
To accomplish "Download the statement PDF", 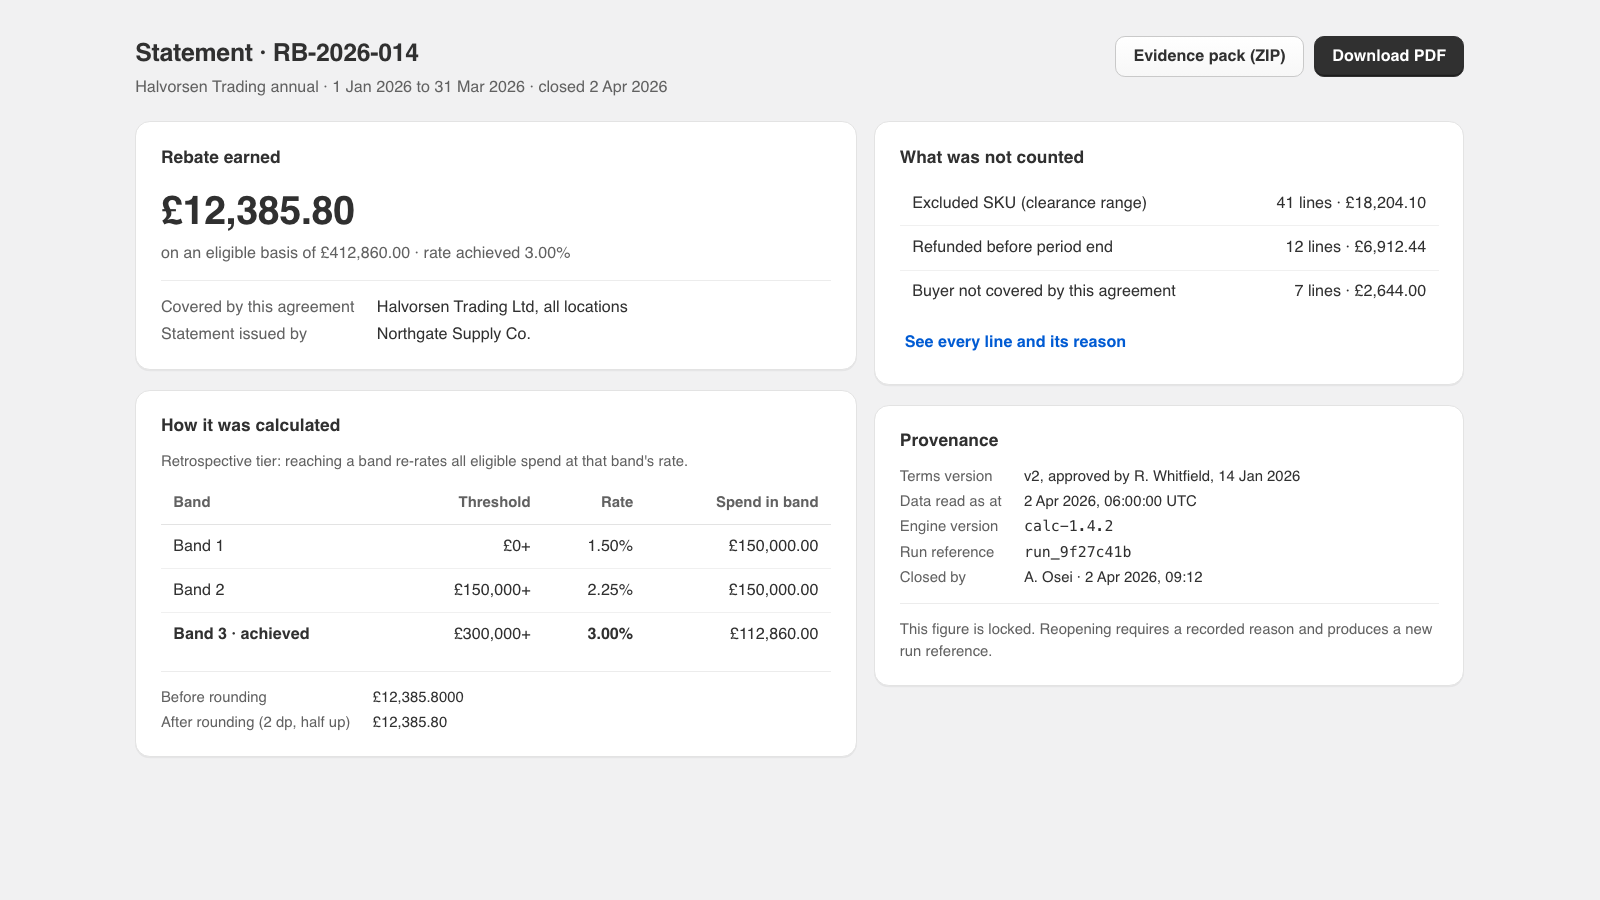I will pos(1389,56).
